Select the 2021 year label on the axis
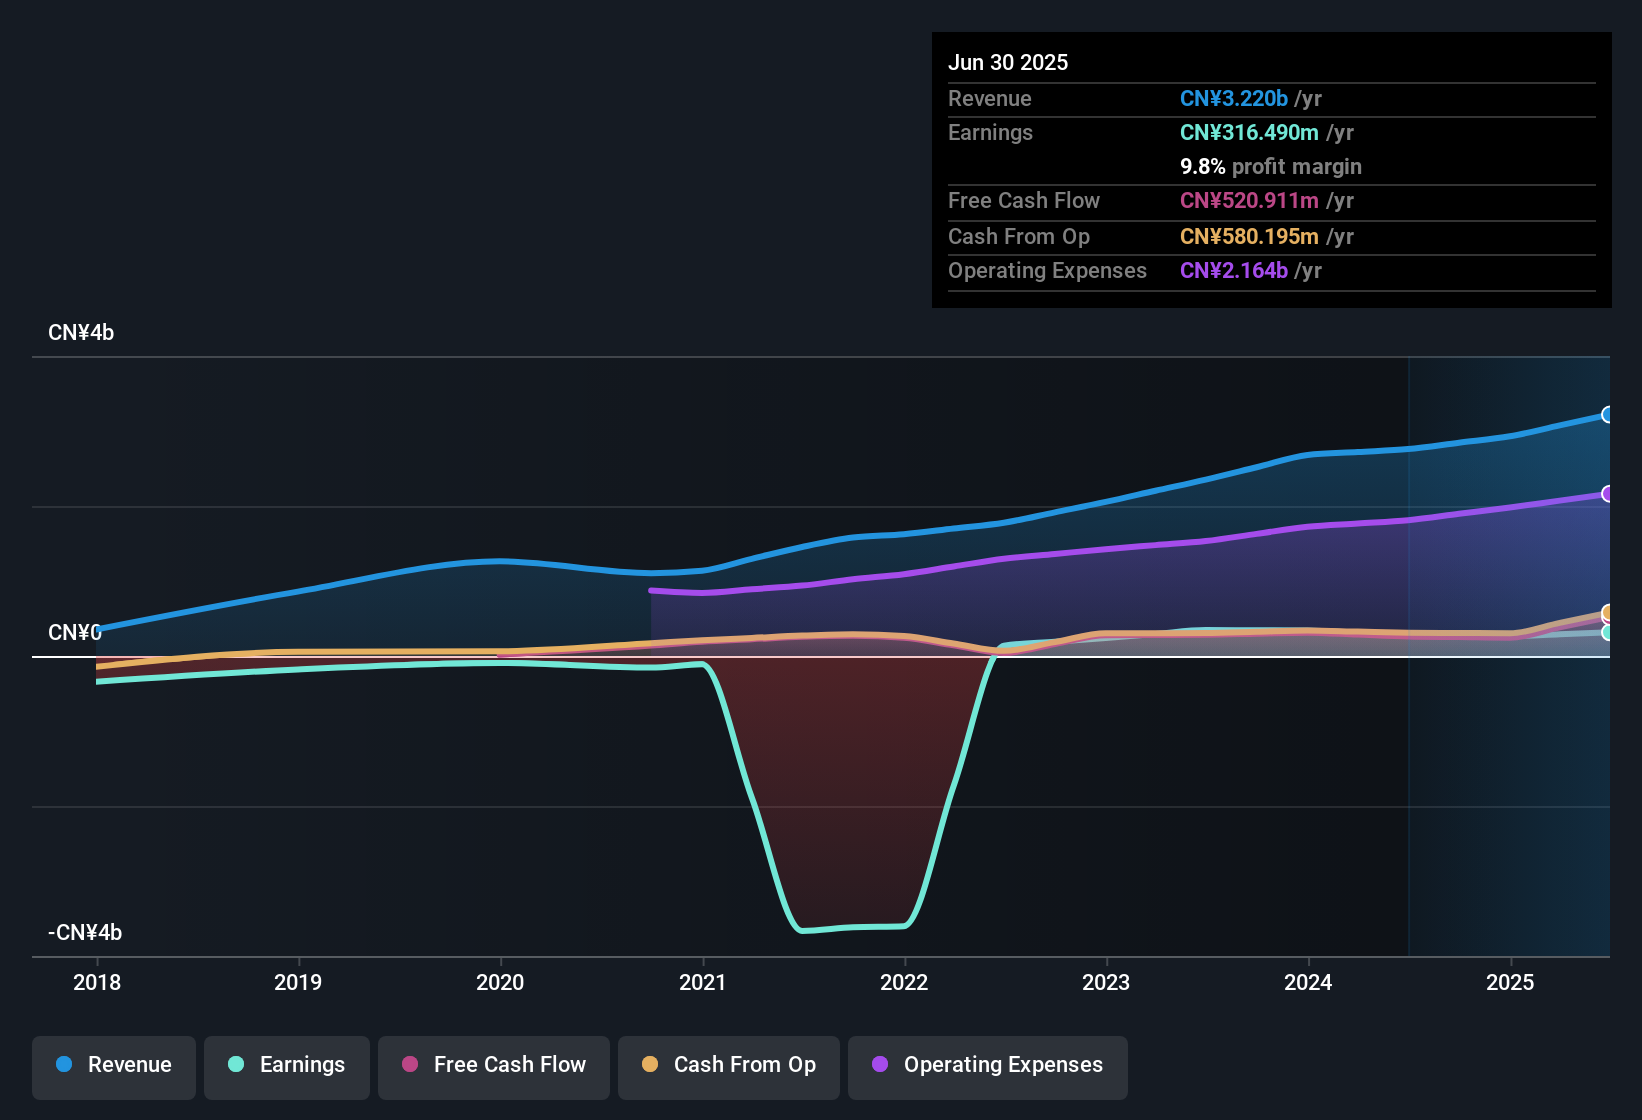Screen dimensions: 1642x1120 [703, 983]
